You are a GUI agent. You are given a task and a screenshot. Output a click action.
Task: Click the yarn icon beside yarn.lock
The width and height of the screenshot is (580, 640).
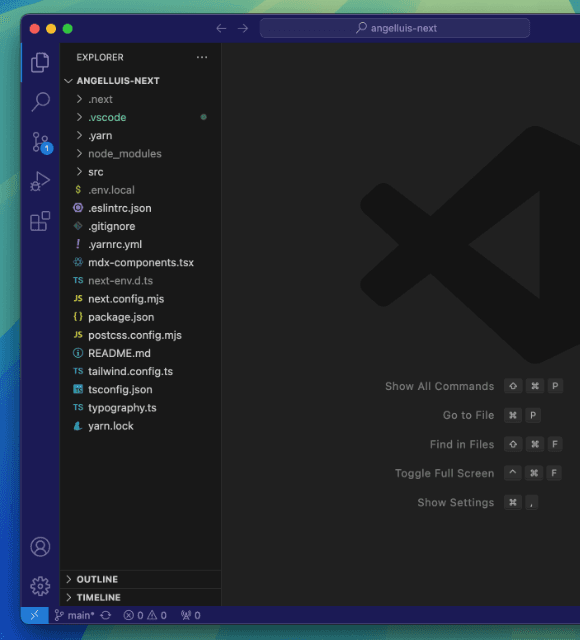78,426
